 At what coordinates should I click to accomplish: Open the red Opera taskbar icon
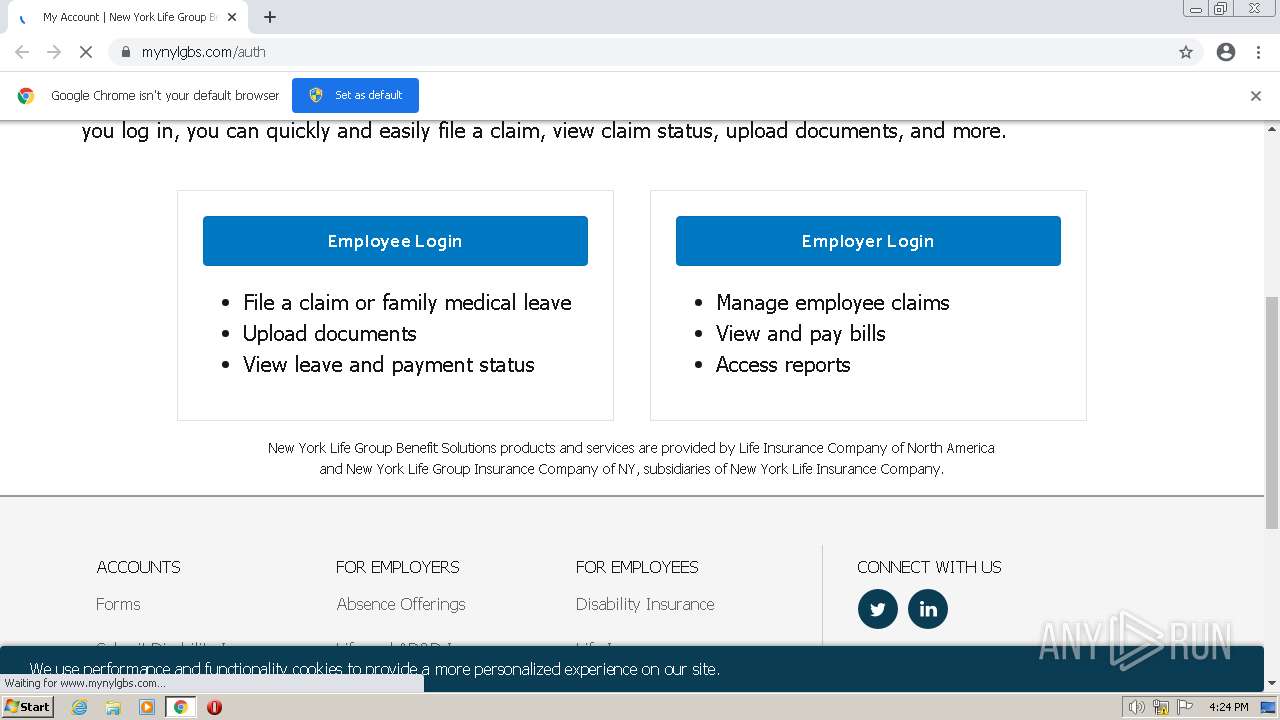coord(214,707)
